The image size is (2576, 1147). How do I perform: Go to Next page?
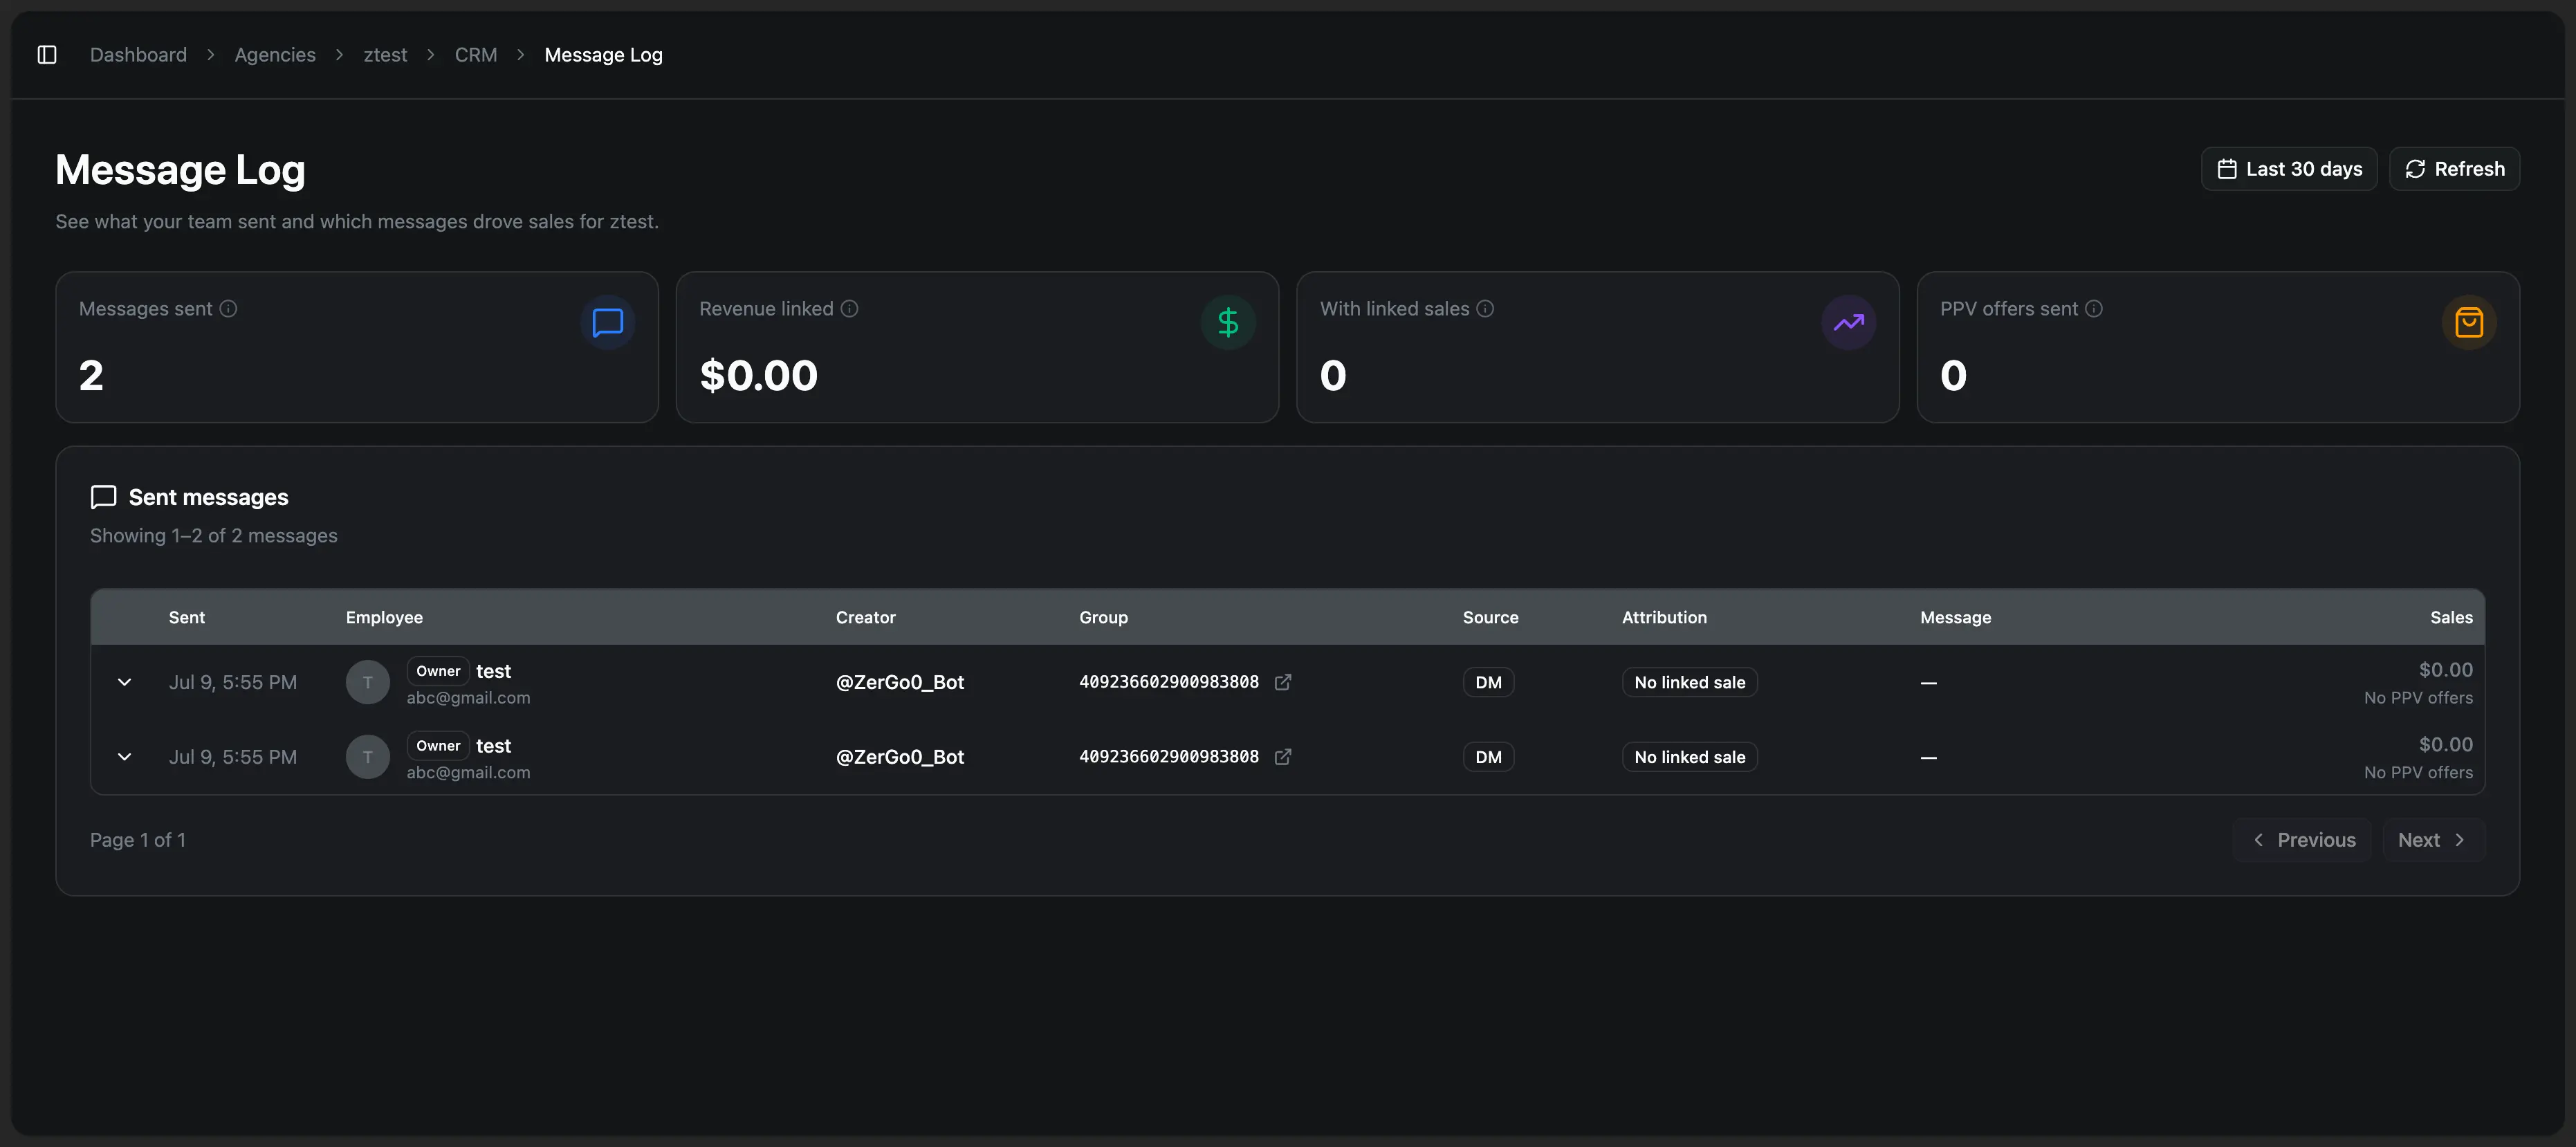coord(2433,840)
